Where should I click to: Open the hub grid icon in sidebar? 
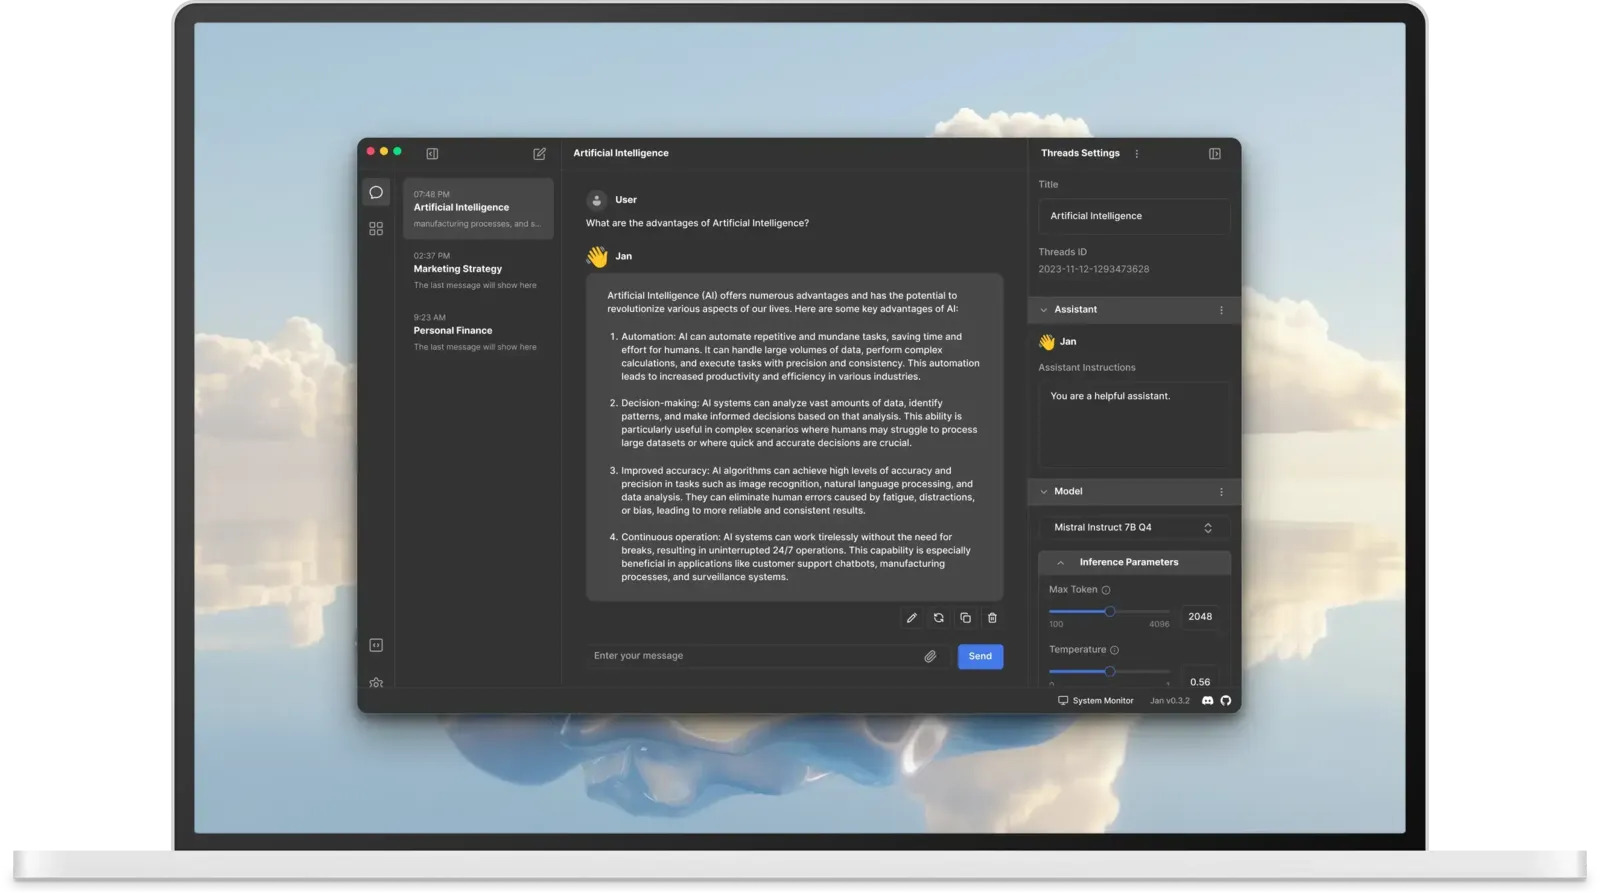pyautogui.click(x=376, y=229)
